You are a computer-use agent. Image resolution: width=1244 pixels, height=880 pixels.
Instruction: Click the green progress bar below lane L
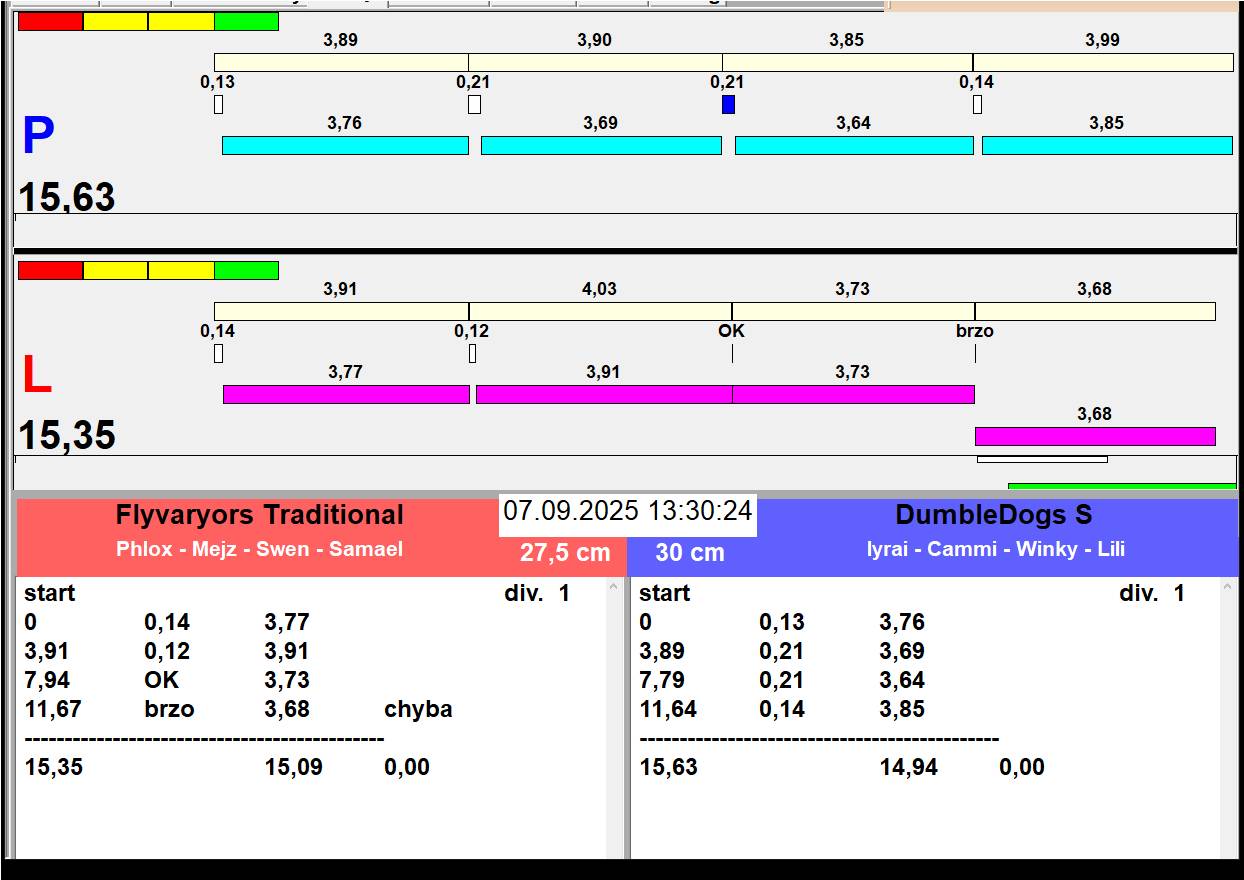click(x=1122, y=487)
